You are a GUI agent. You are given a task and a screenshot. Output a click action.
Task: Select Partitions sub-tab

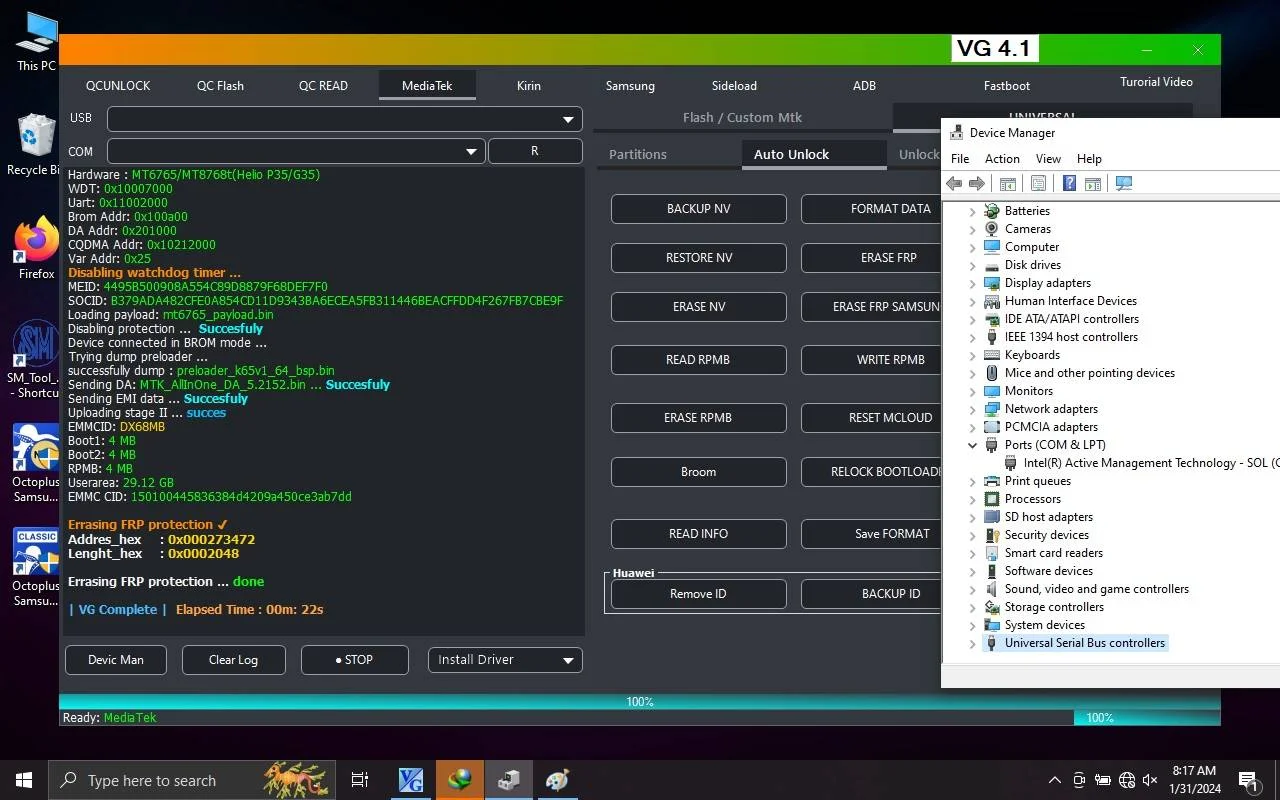[638, 155]
